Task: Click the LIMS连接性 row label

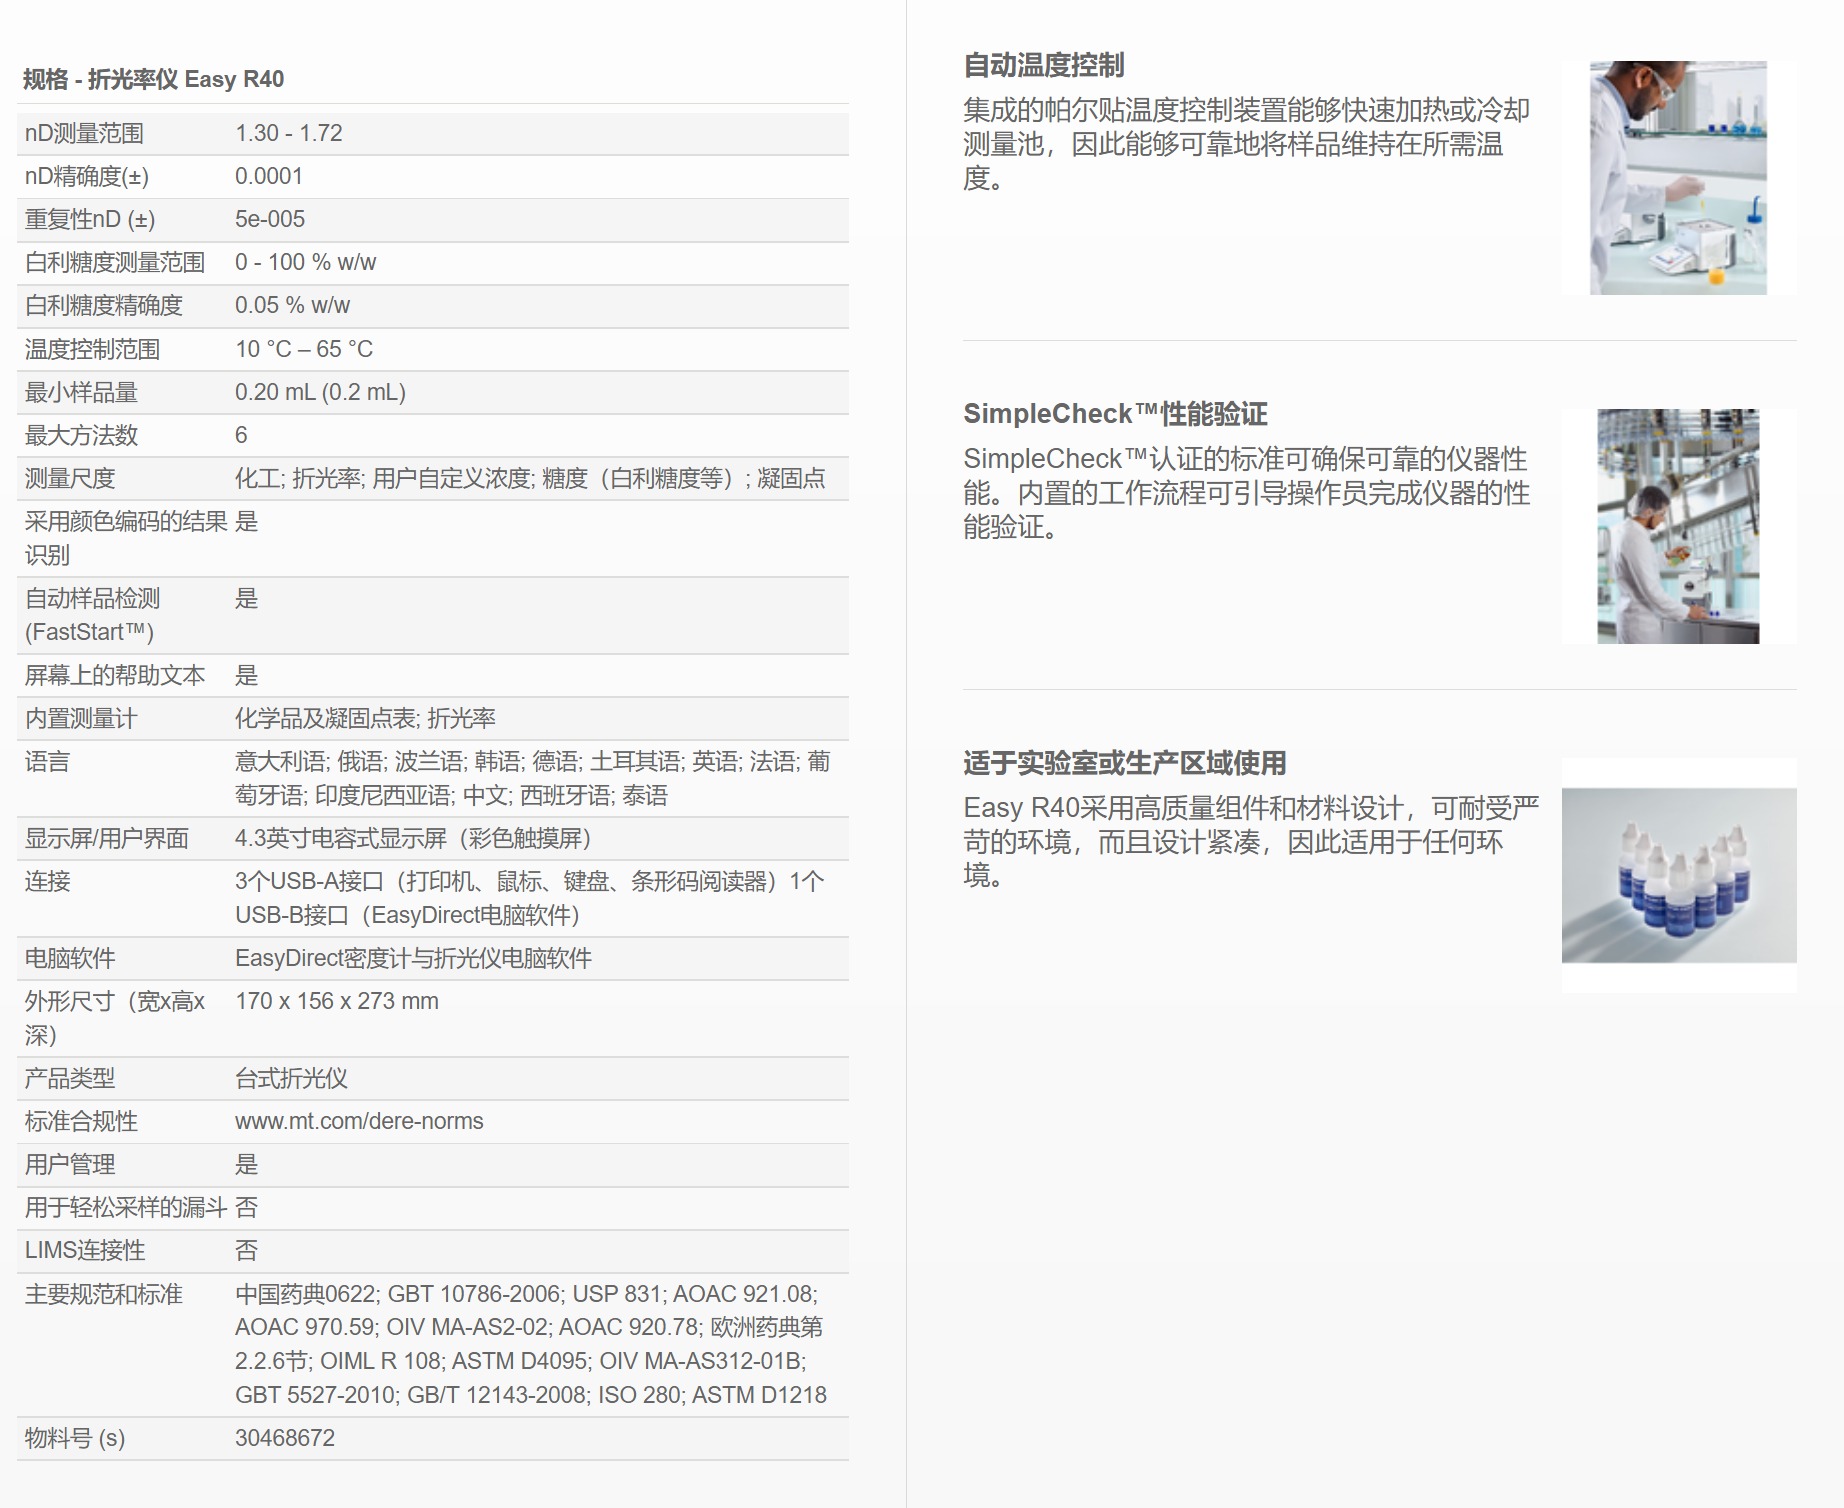Action: 85,1250
